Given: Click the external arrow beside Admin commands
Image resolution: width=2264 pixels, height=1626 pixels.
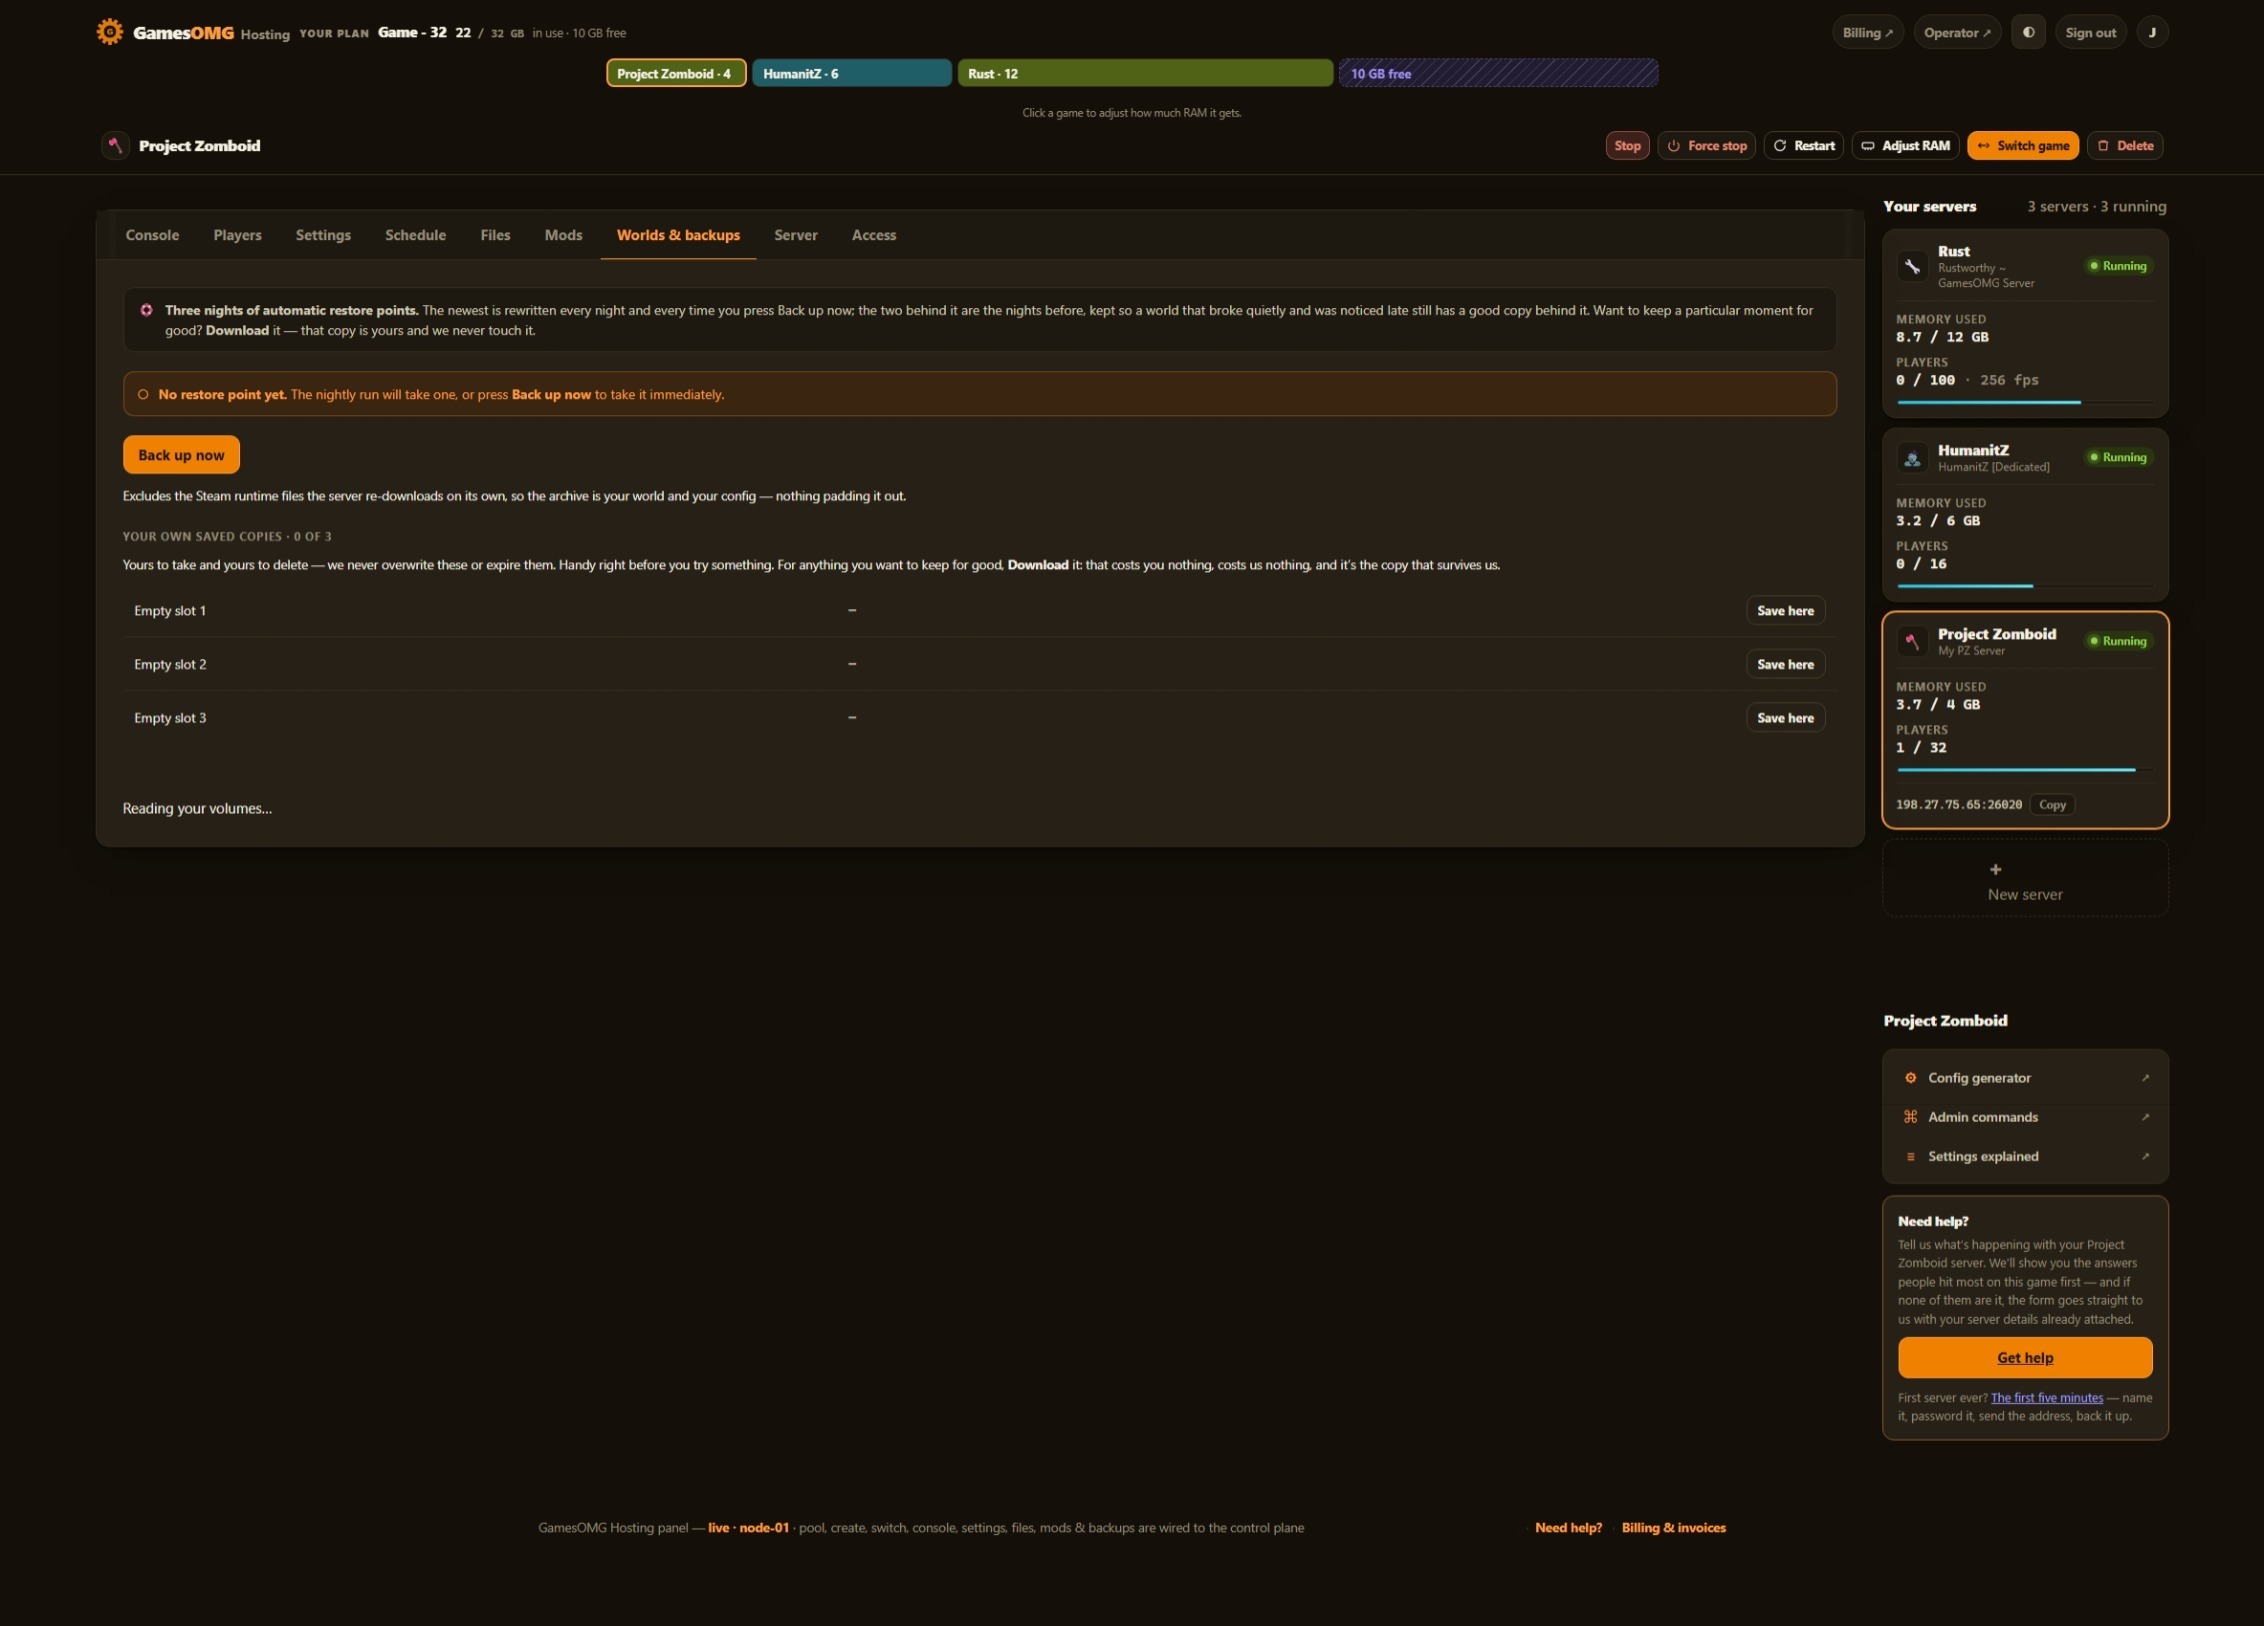Looking at the screenshot, I should click(x=2145, y=1117).
